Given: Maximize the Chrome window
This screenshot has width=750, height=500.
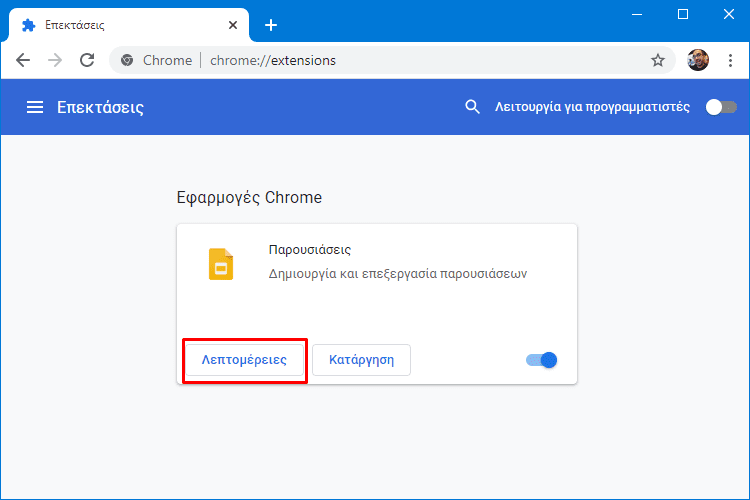Looking at the screenshot, I should tap(683, 14).
